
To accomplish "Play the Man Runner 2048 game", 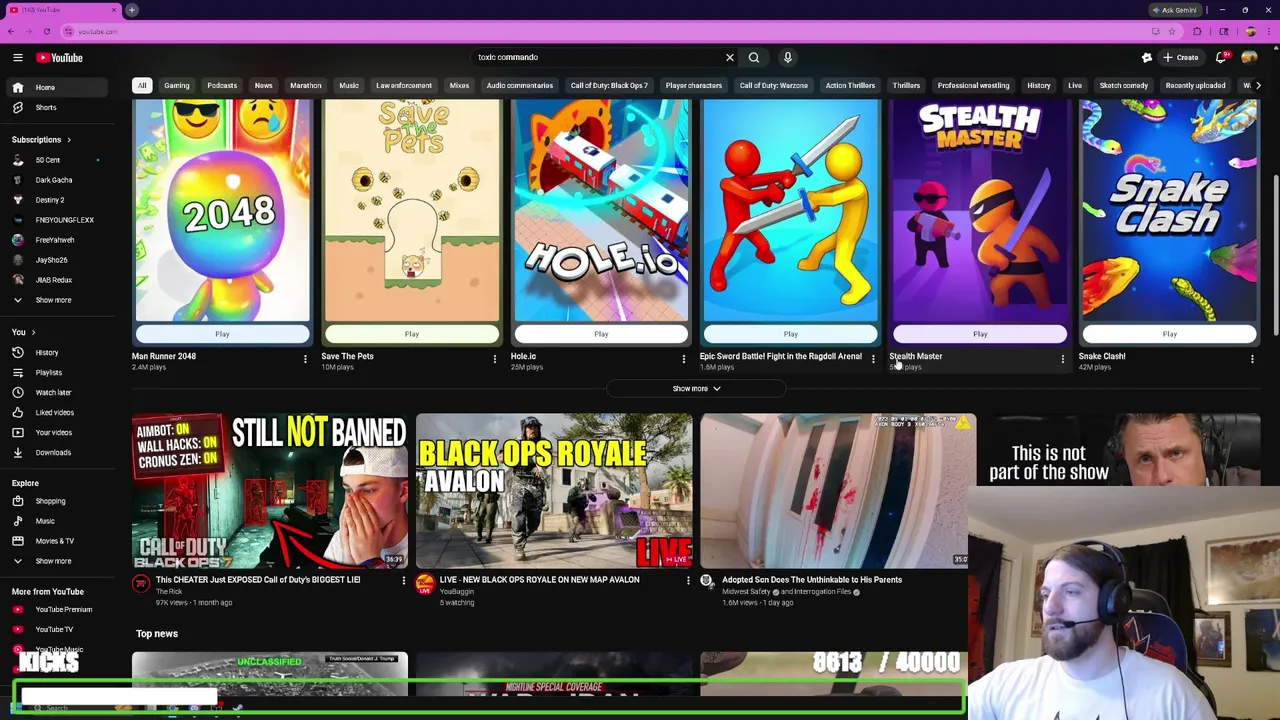I will (x=222, y=334).
